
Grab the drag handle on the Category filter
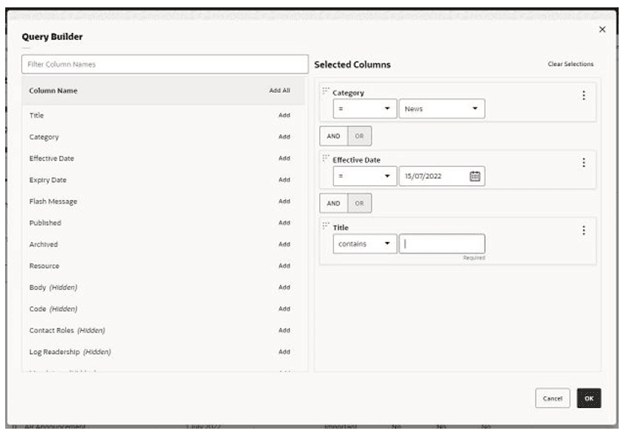(x=326, y=91)
